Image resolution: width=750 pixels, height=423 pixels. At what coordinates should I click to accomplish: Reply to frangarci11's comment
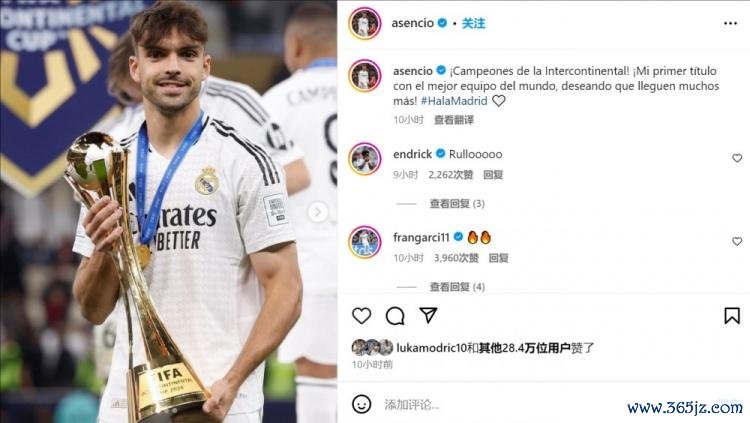pos(498,258)
